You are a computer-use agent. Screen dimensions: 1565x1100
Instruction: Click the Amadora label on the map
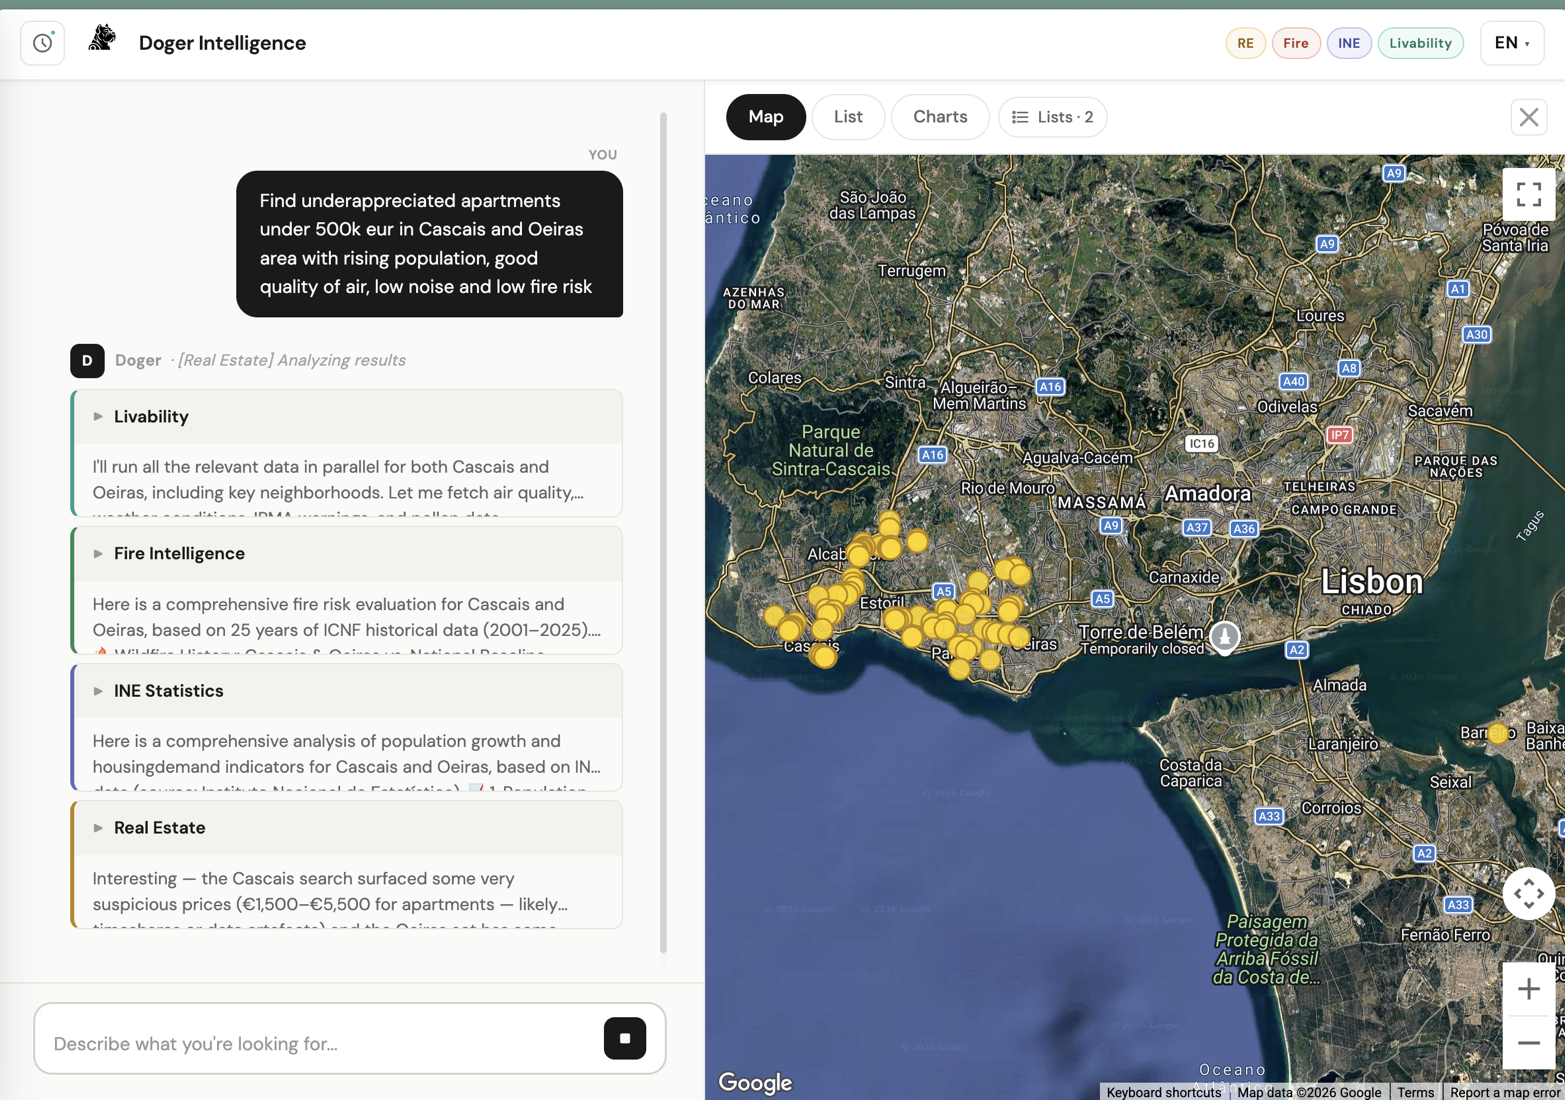(1208, 493)
